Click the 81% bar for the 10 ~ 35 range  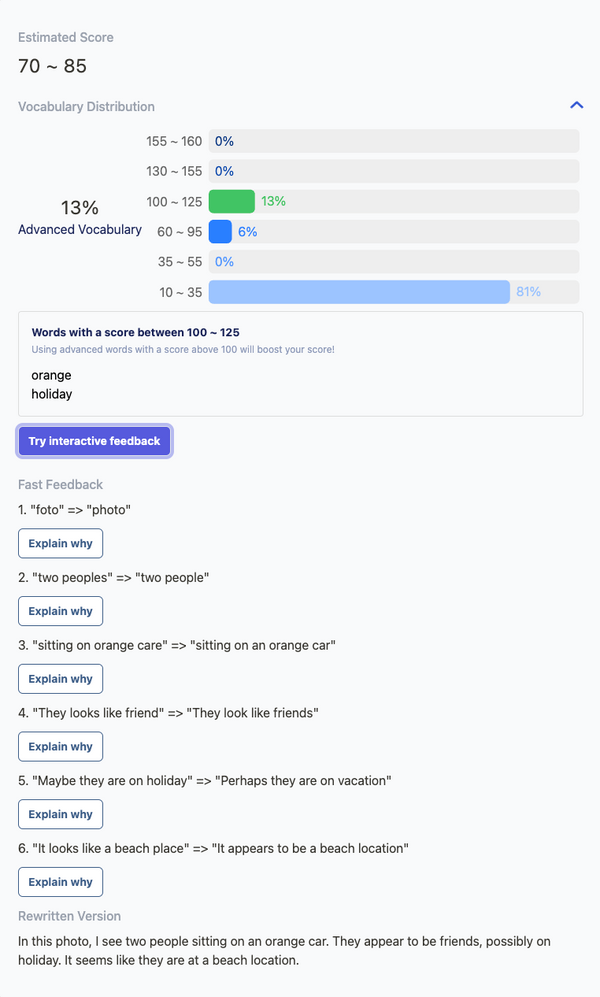pos(360,291)
